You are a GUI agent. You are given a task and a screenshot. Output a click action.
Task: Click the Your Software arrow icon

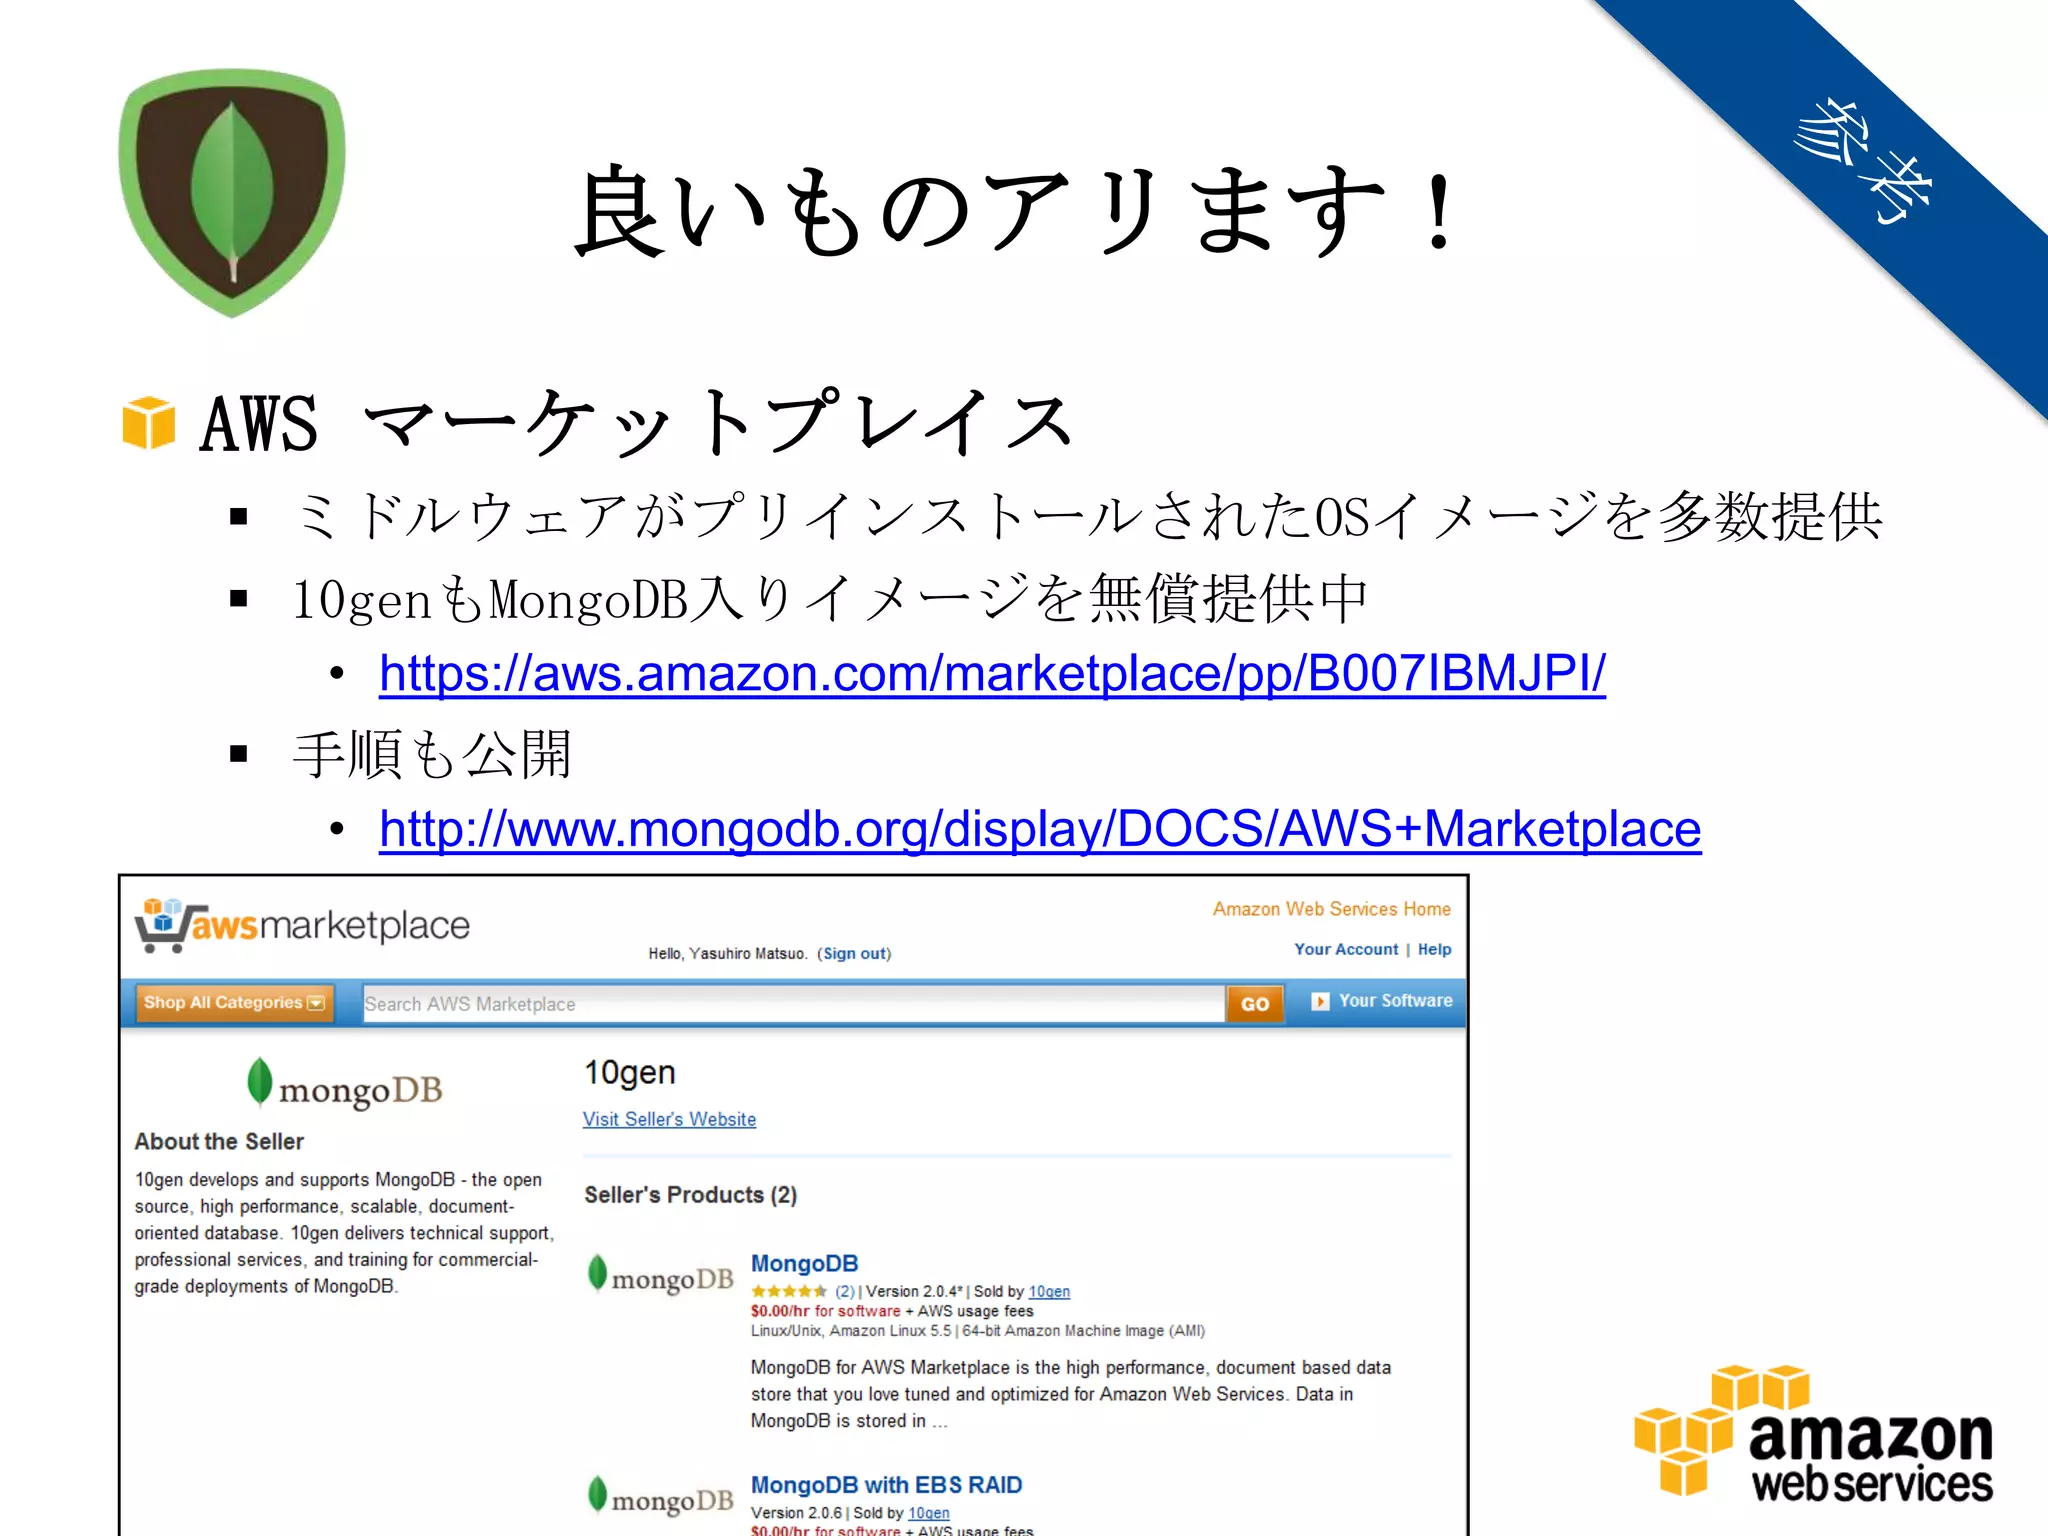pyautogui.click(x=1320, y=1001)
